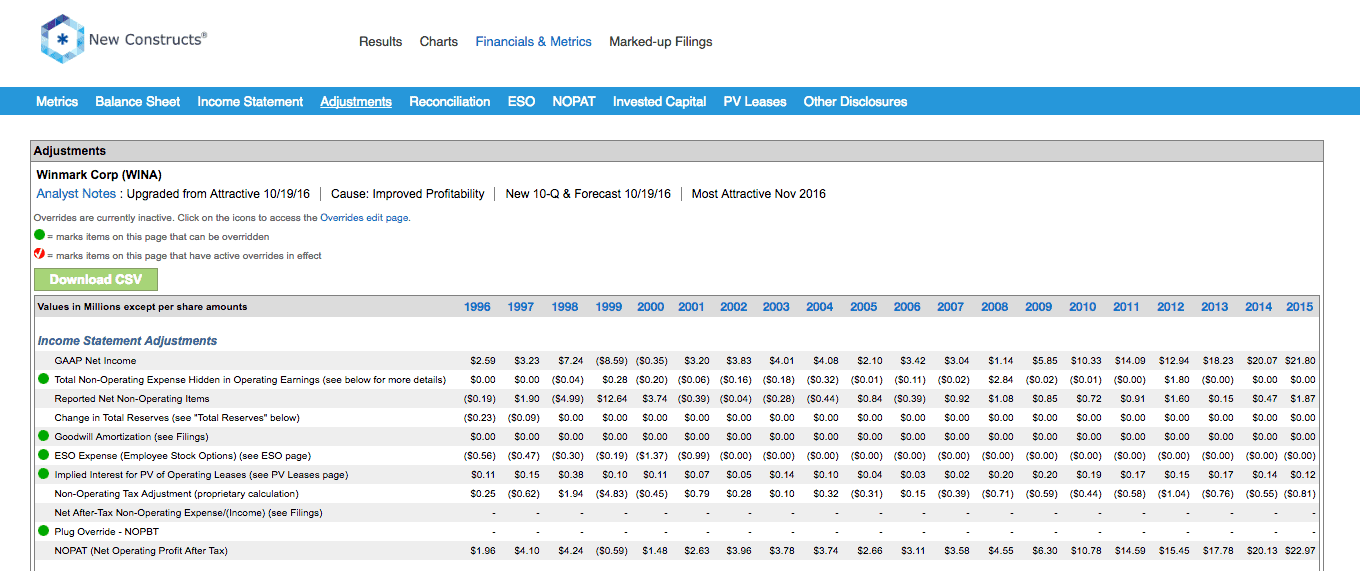Click the 2015 year column header
1360x571 pixels.
(x=1299, y=307)
